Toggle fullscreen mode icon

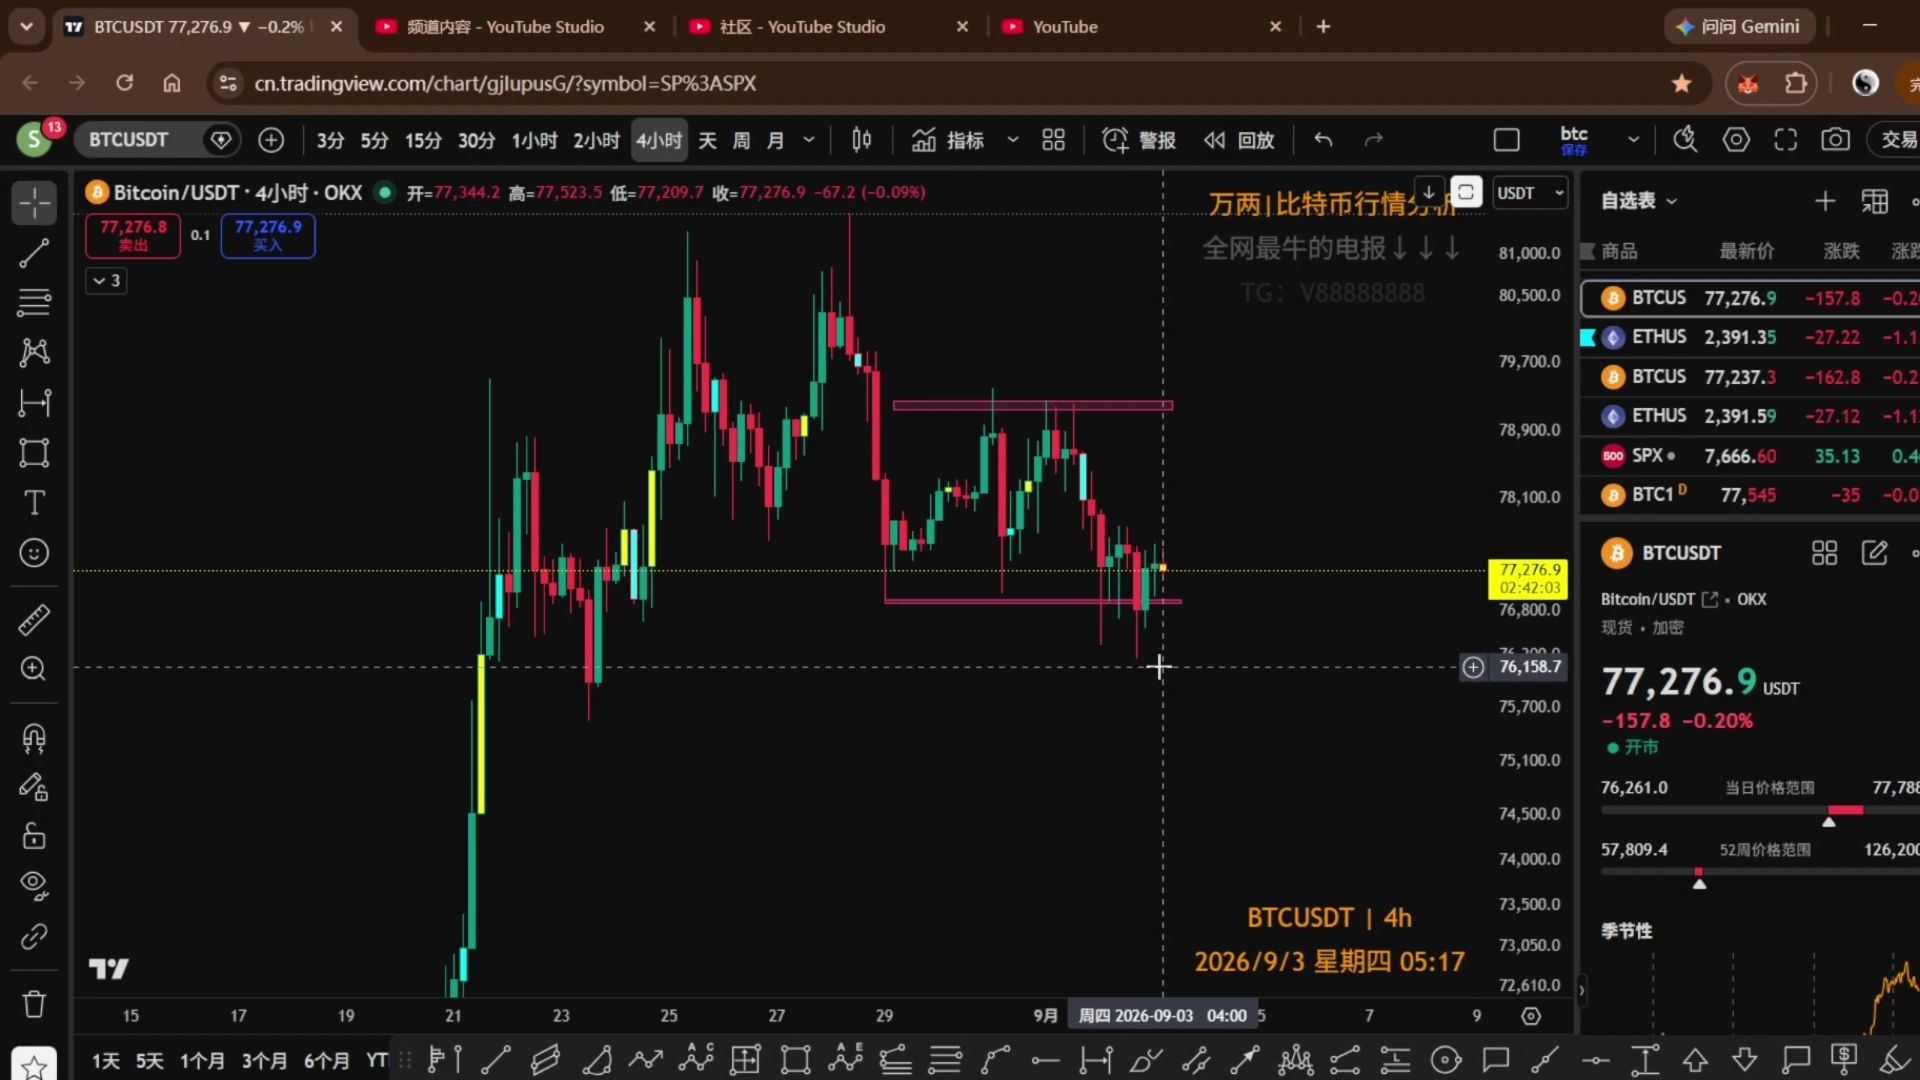click(x=1786, y=140)
